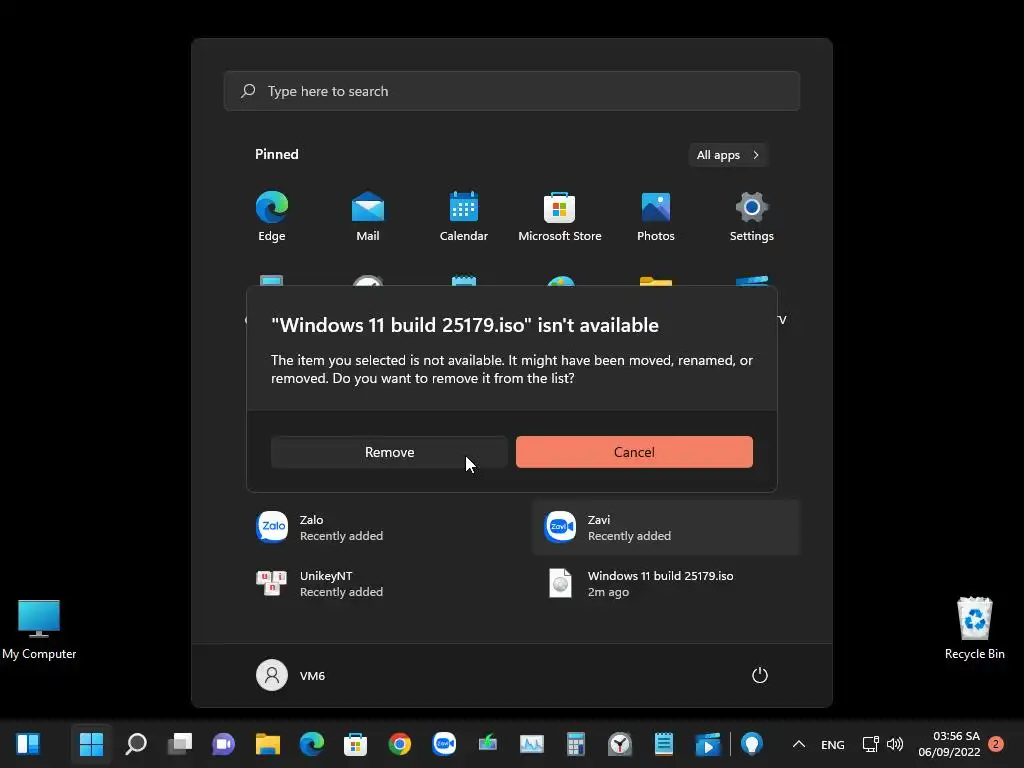Launch Microsoft Store from Pinned

click(x=560, y=216)
